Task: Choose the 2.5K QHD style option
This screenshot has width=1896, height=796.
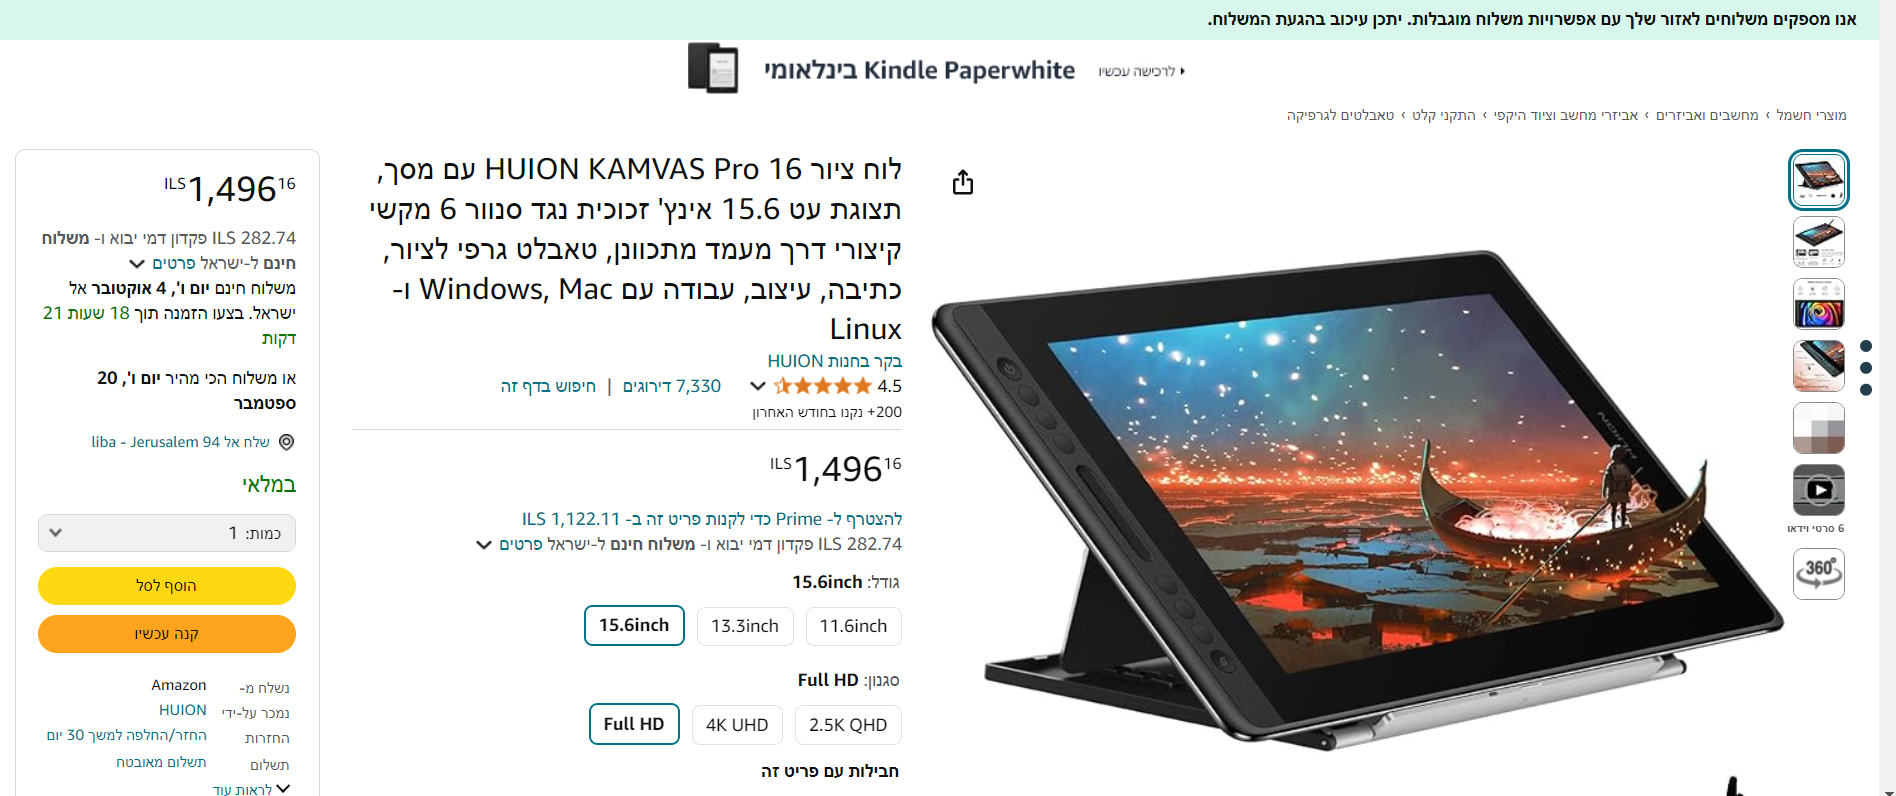Action: click(x=848, y=725)
